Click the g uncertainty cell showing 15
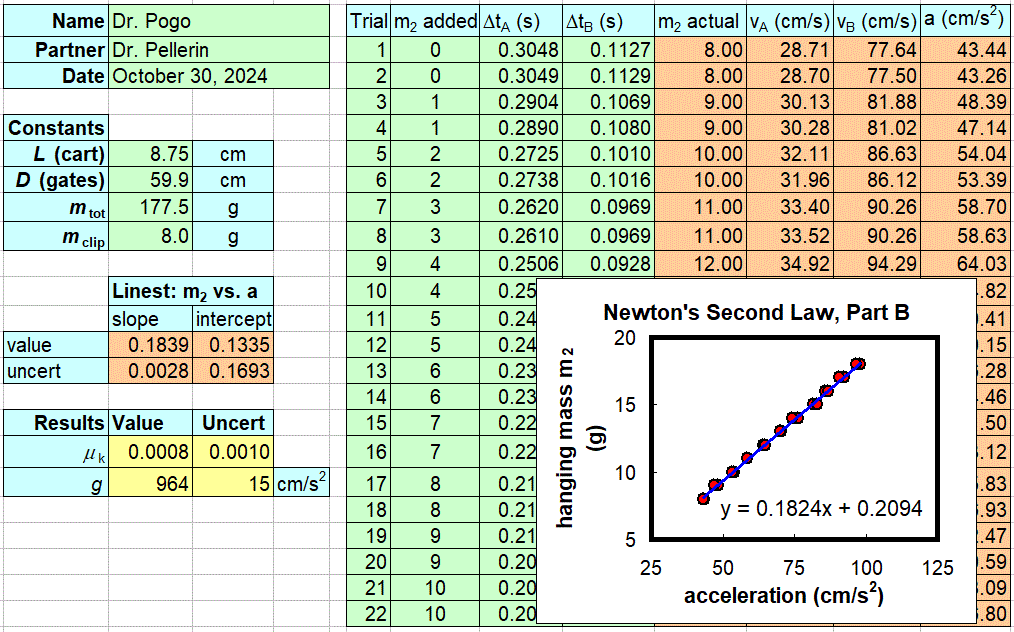 232,482
